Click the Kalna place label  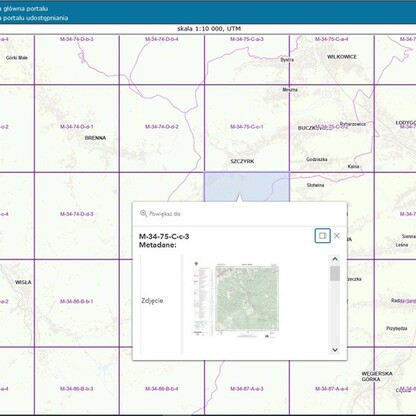[353, 166]
